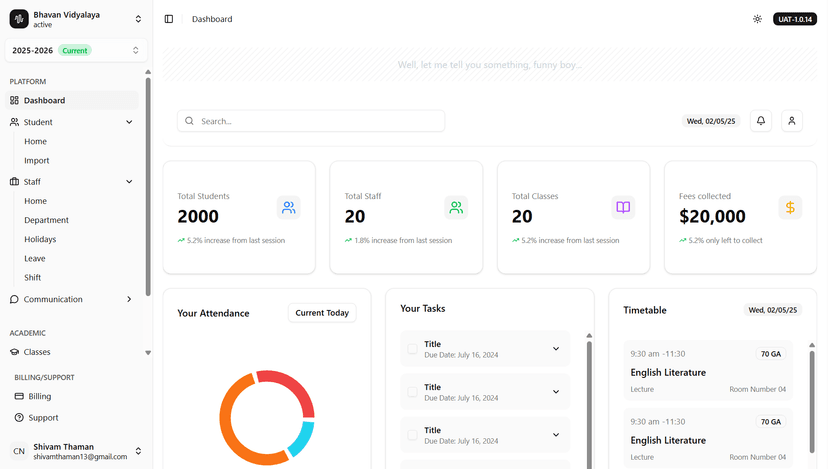Toggle the sidebar panel icon
828x469 pixels.
tap(169, 19)
